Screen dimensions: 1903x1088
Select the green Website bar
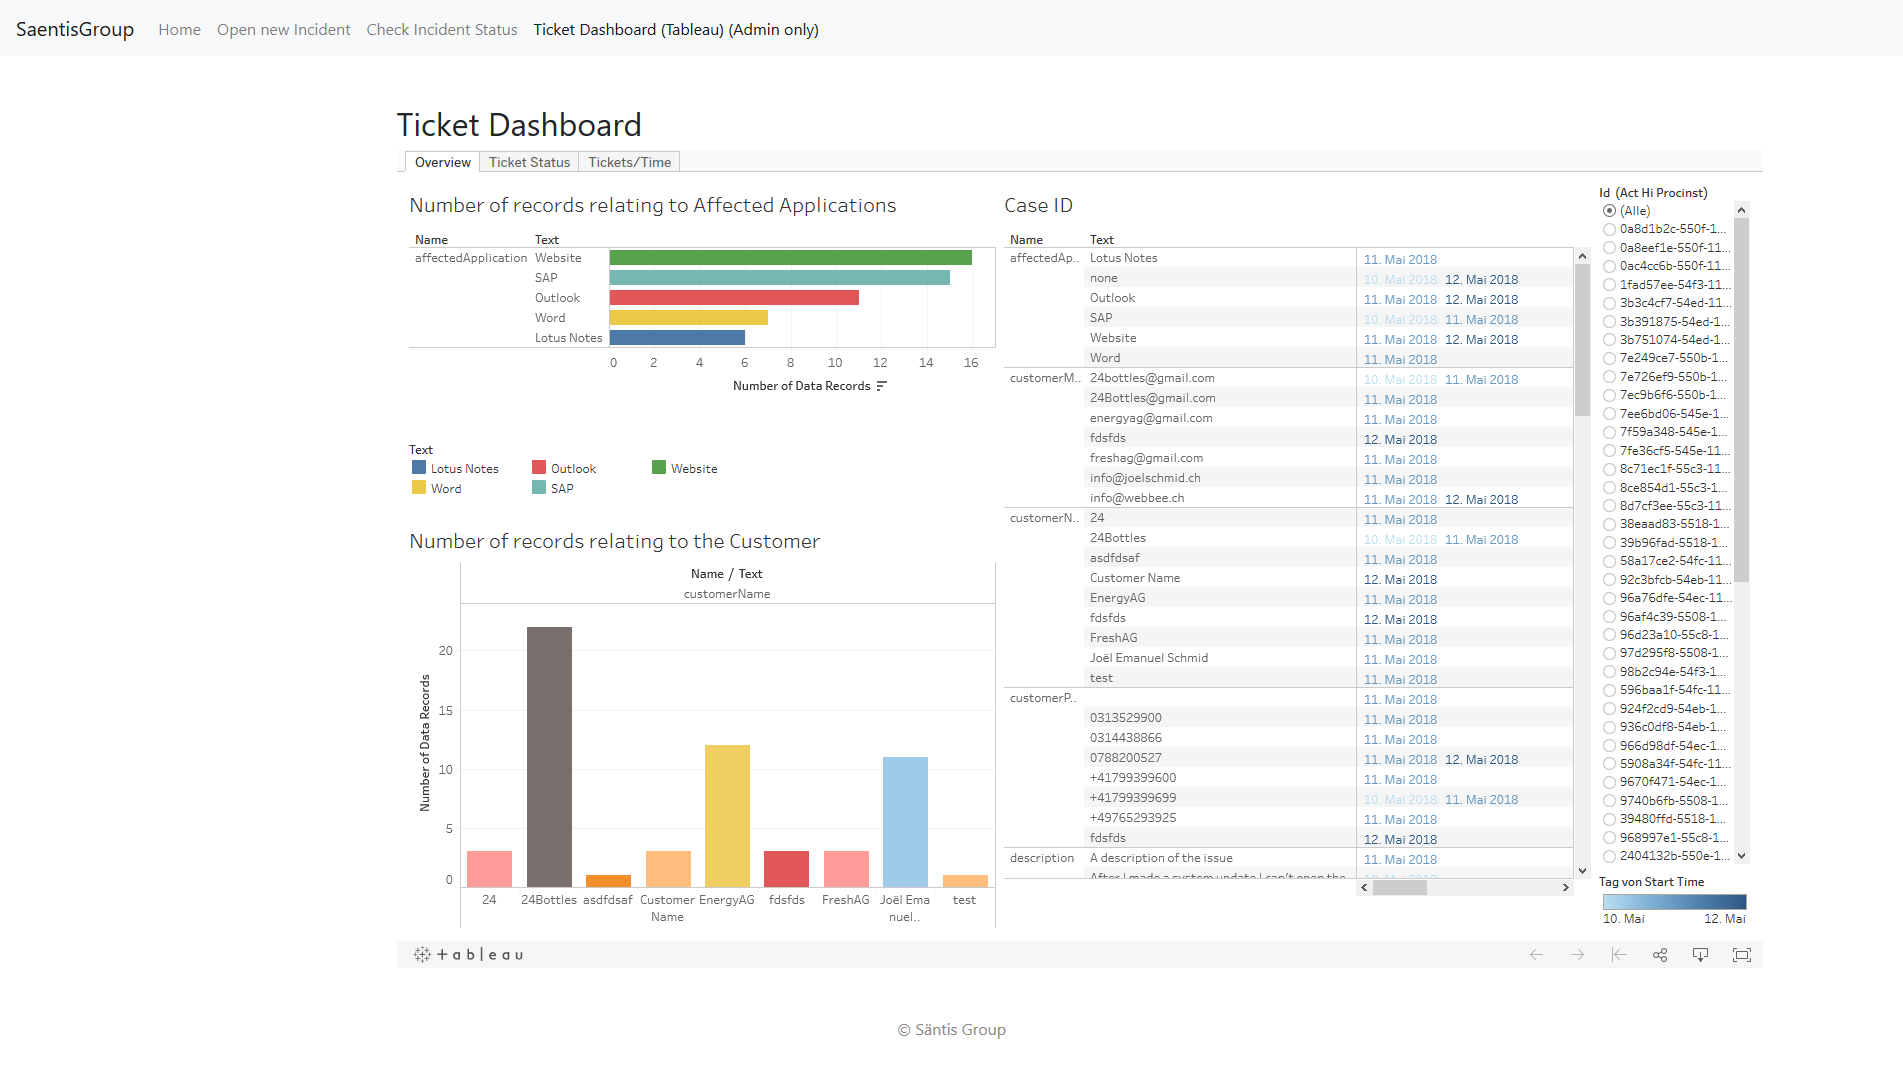click(x=791, y=258)
